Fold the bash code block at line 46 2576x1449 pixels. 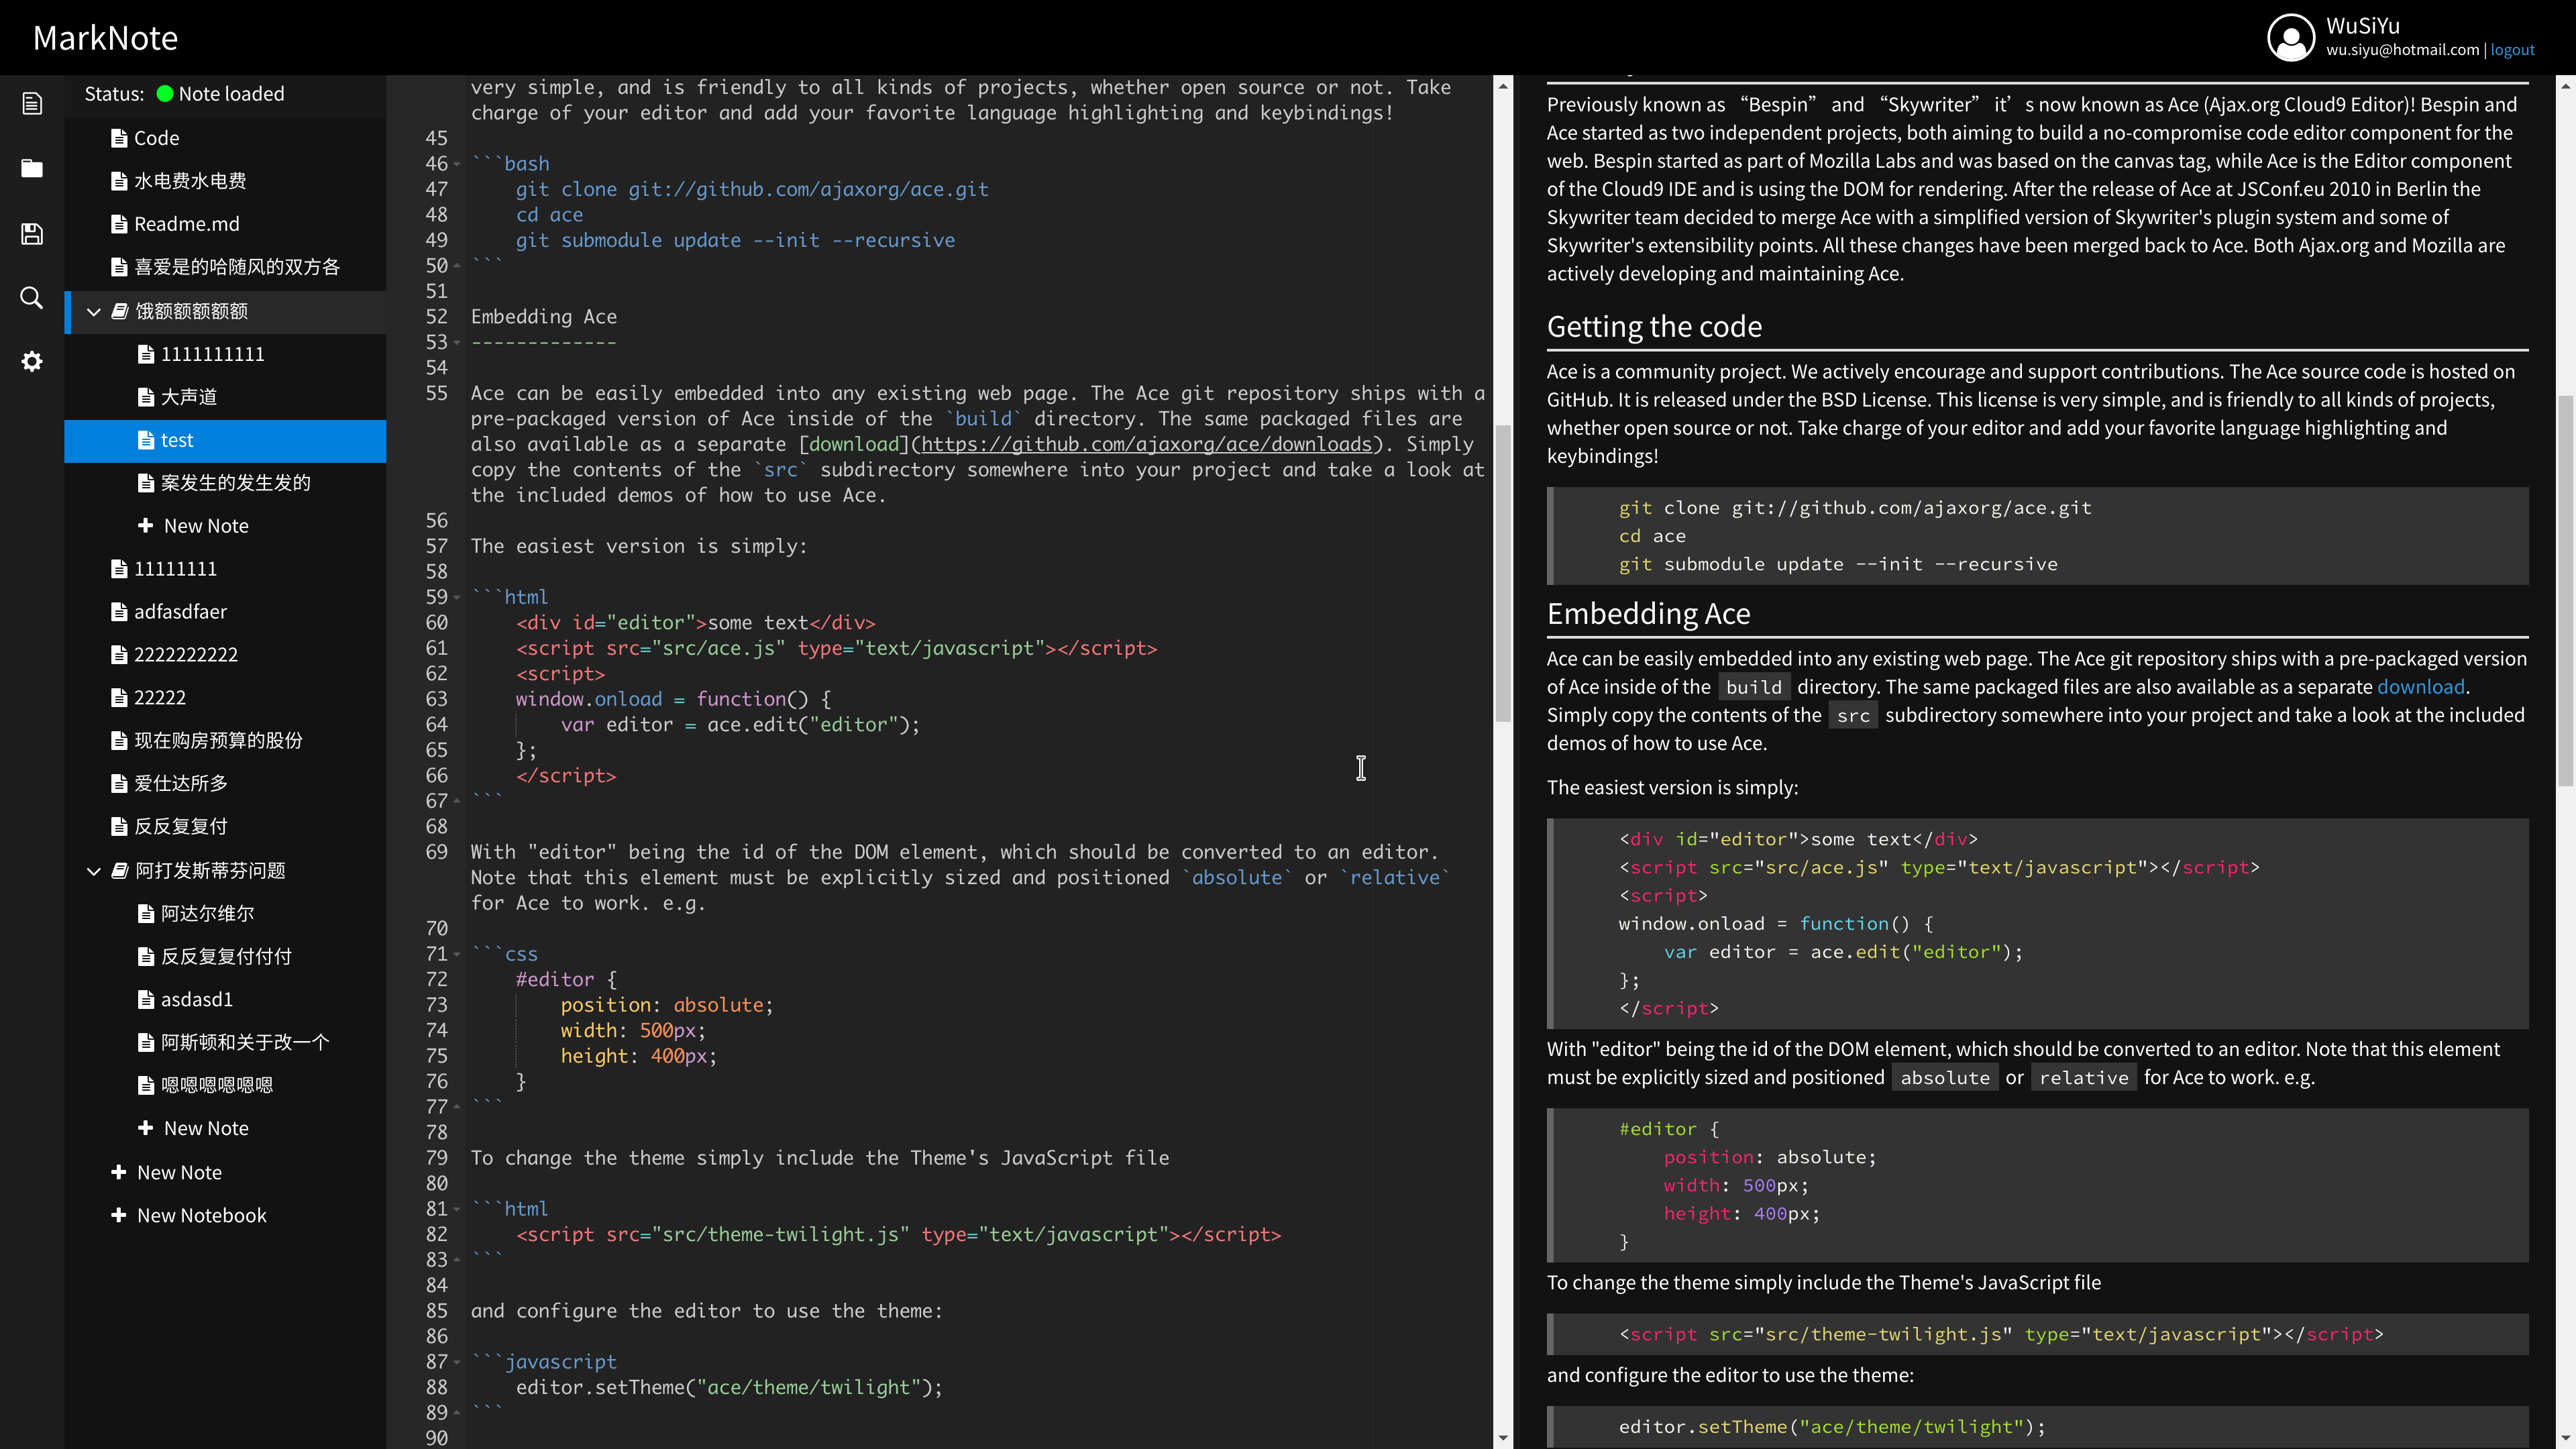(x=457, y=164)
